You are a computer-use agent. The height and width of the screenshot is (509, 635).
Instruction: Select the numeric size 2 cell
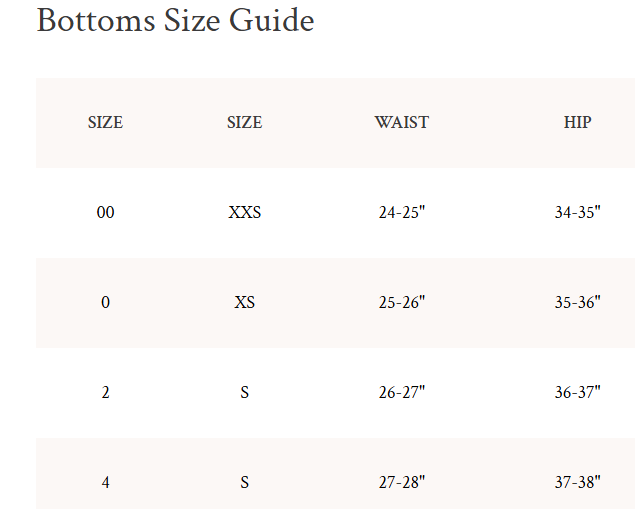(105, 392)
